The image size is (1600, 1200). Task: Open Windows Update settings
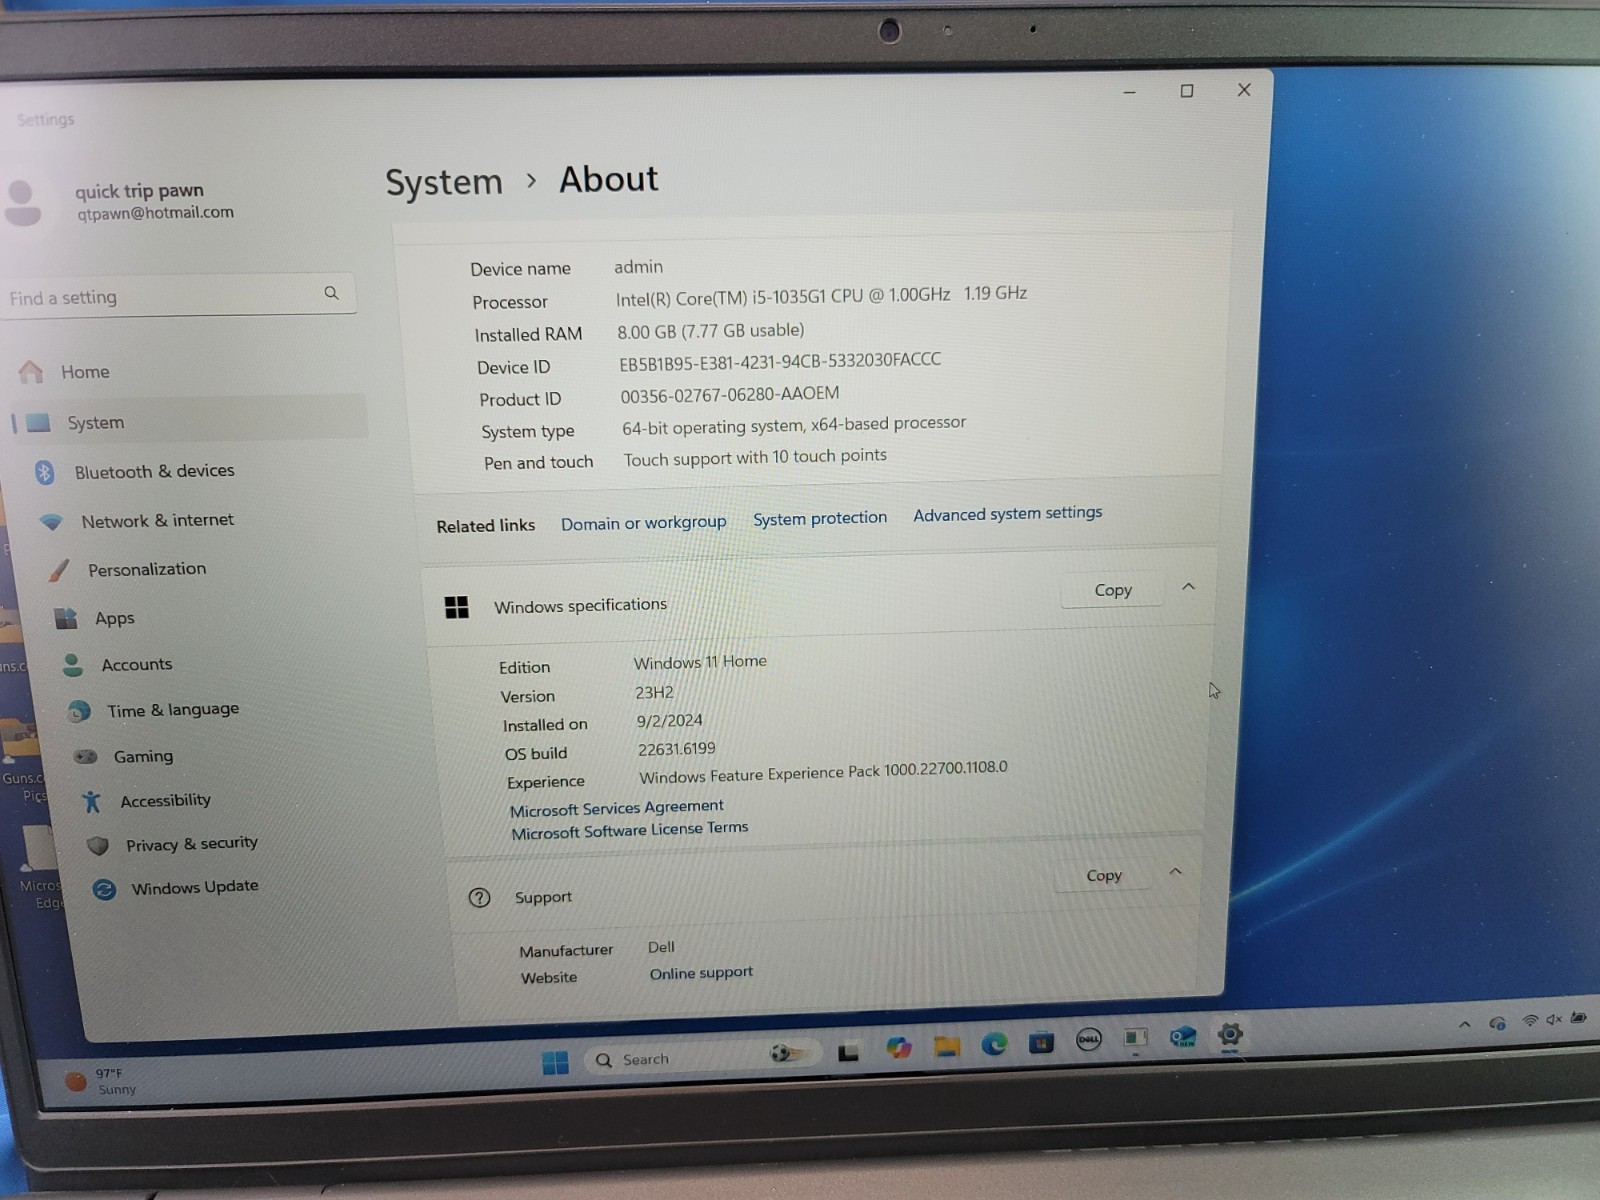click(194, 886)
